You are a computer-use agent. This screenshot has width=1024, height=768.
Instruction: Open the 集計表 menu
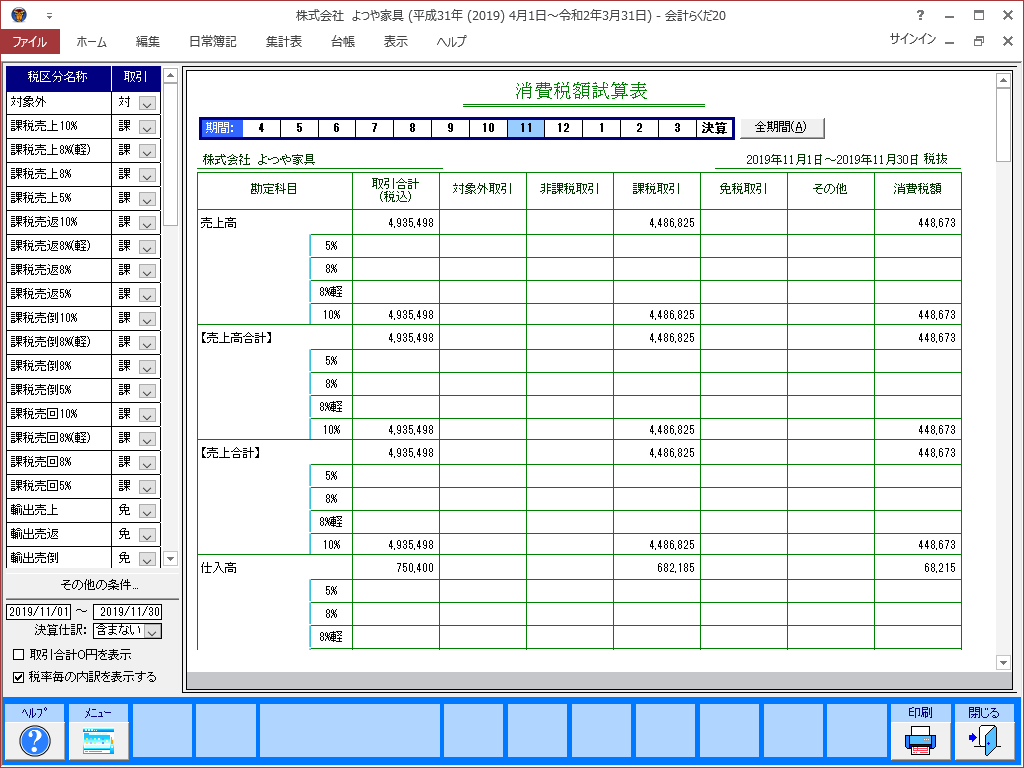coord(284,41)
